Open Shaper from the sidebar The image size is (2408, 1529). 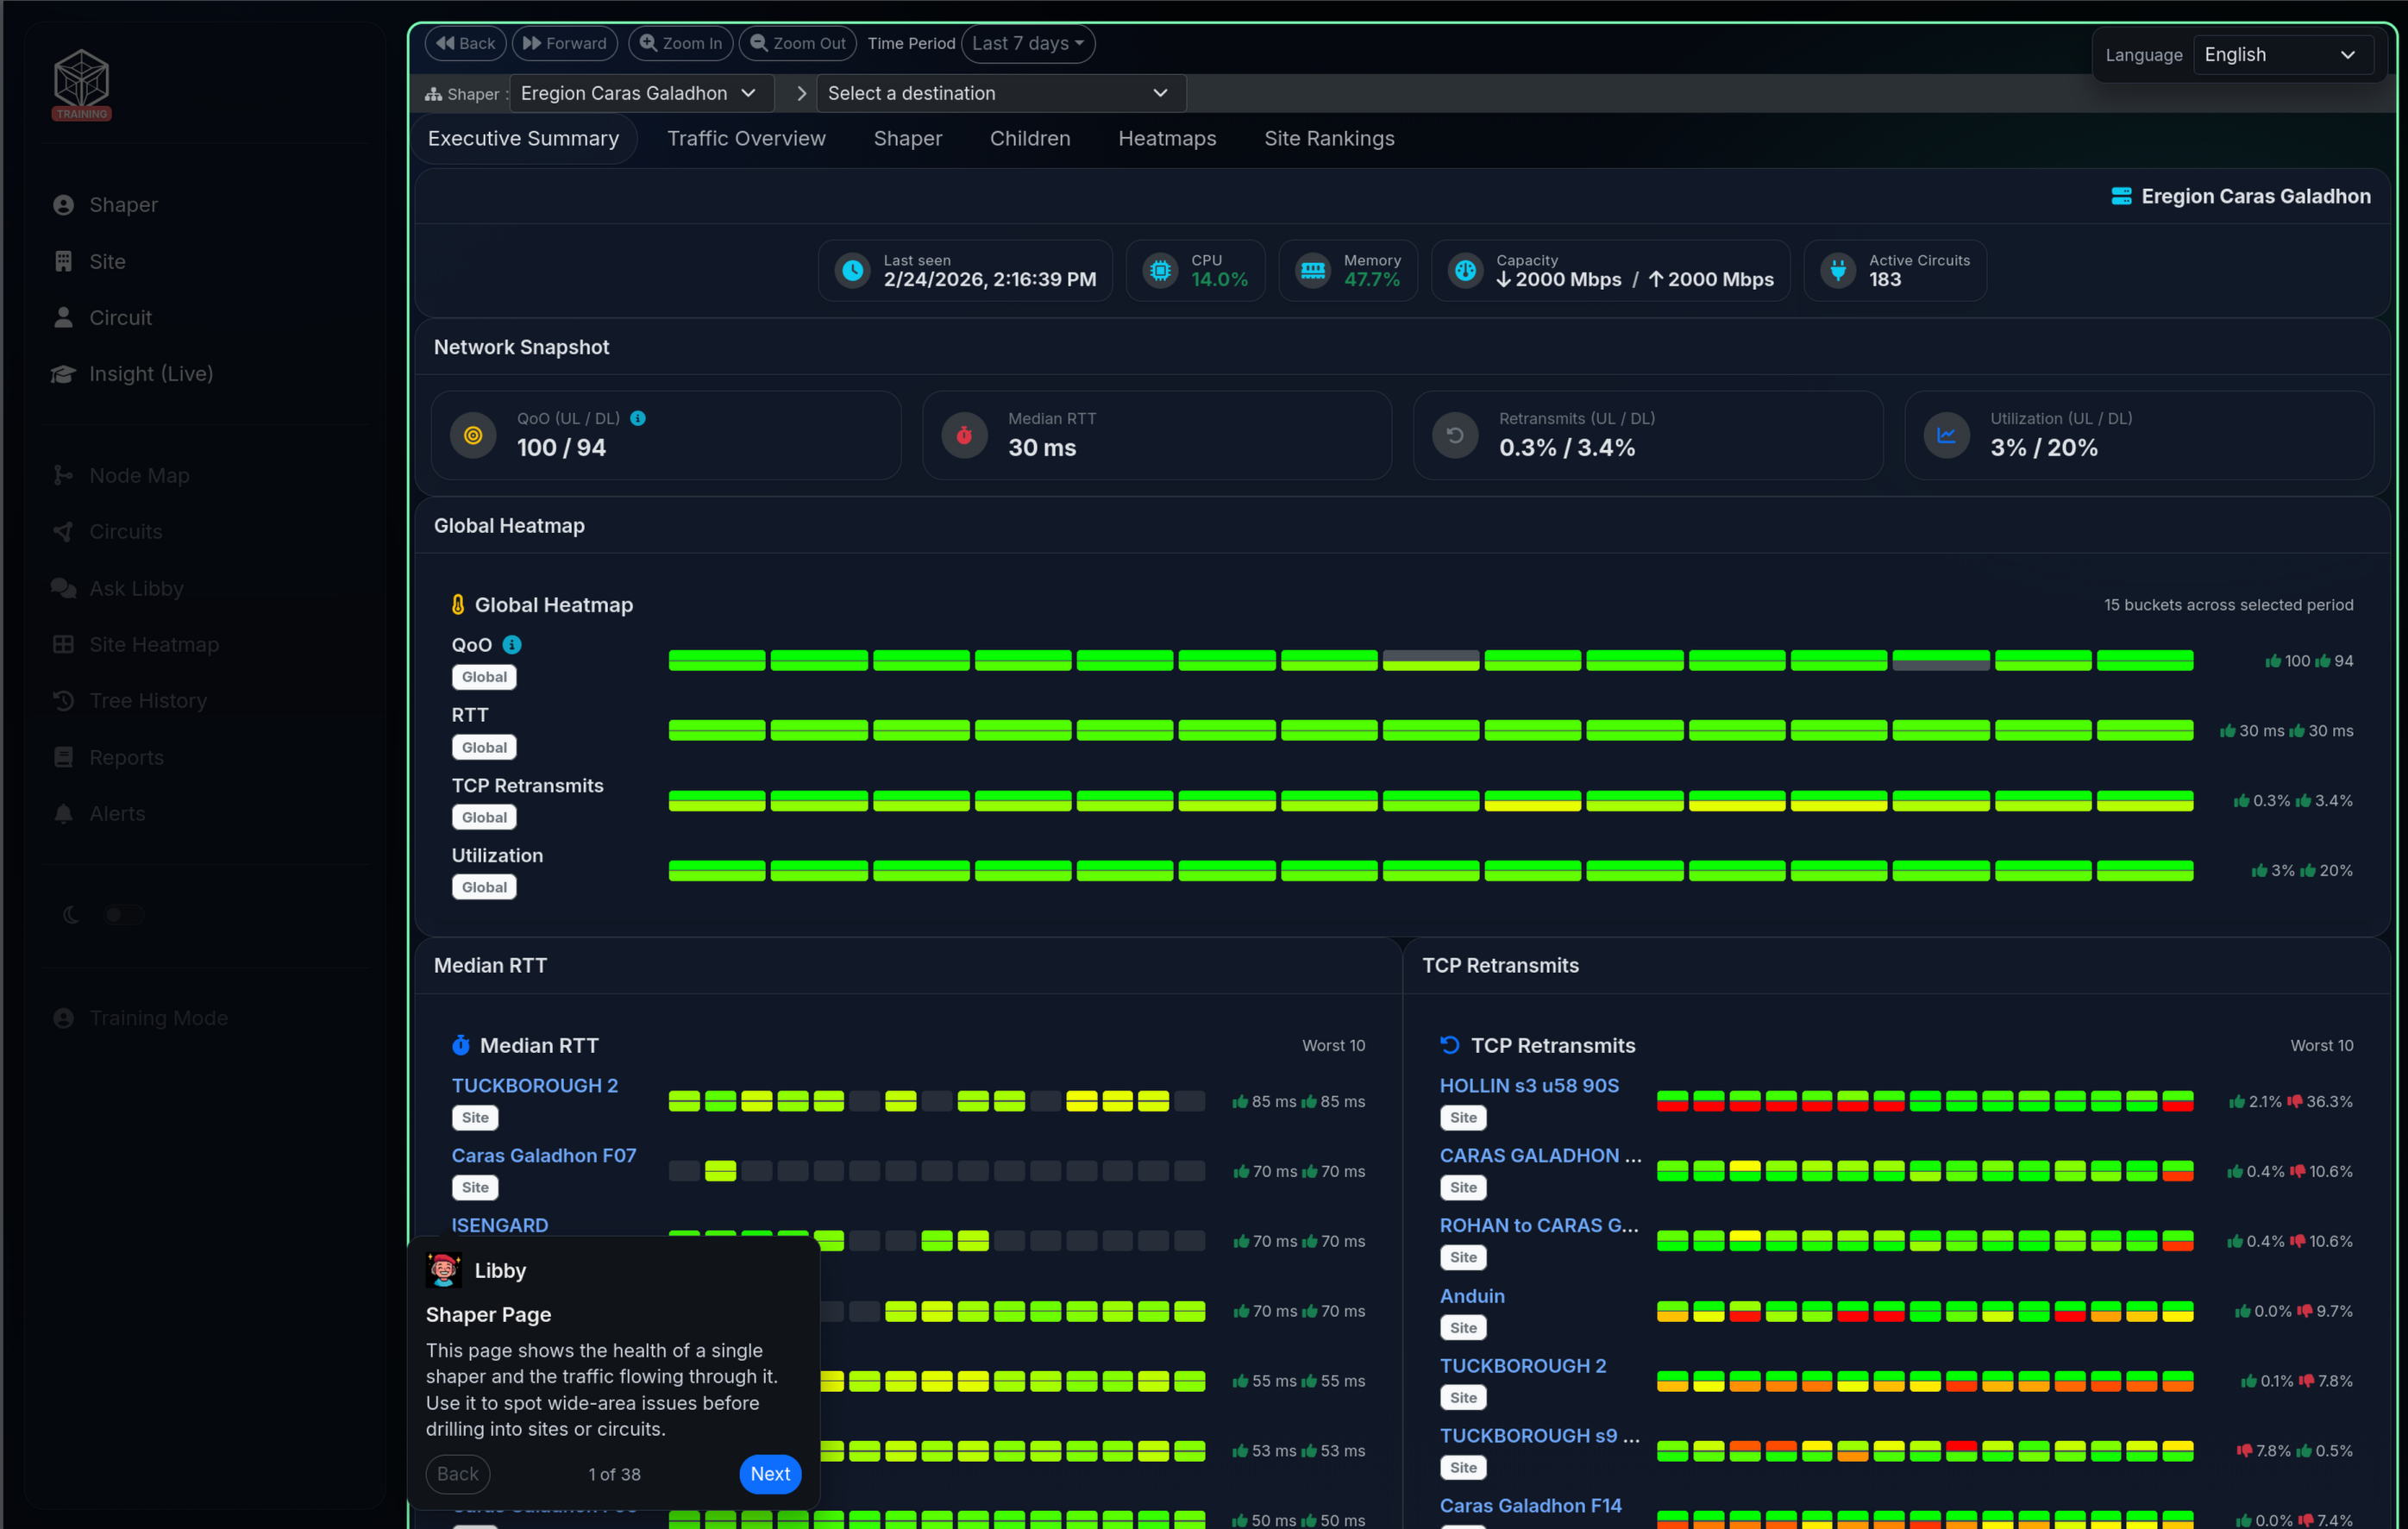(123, 205)
